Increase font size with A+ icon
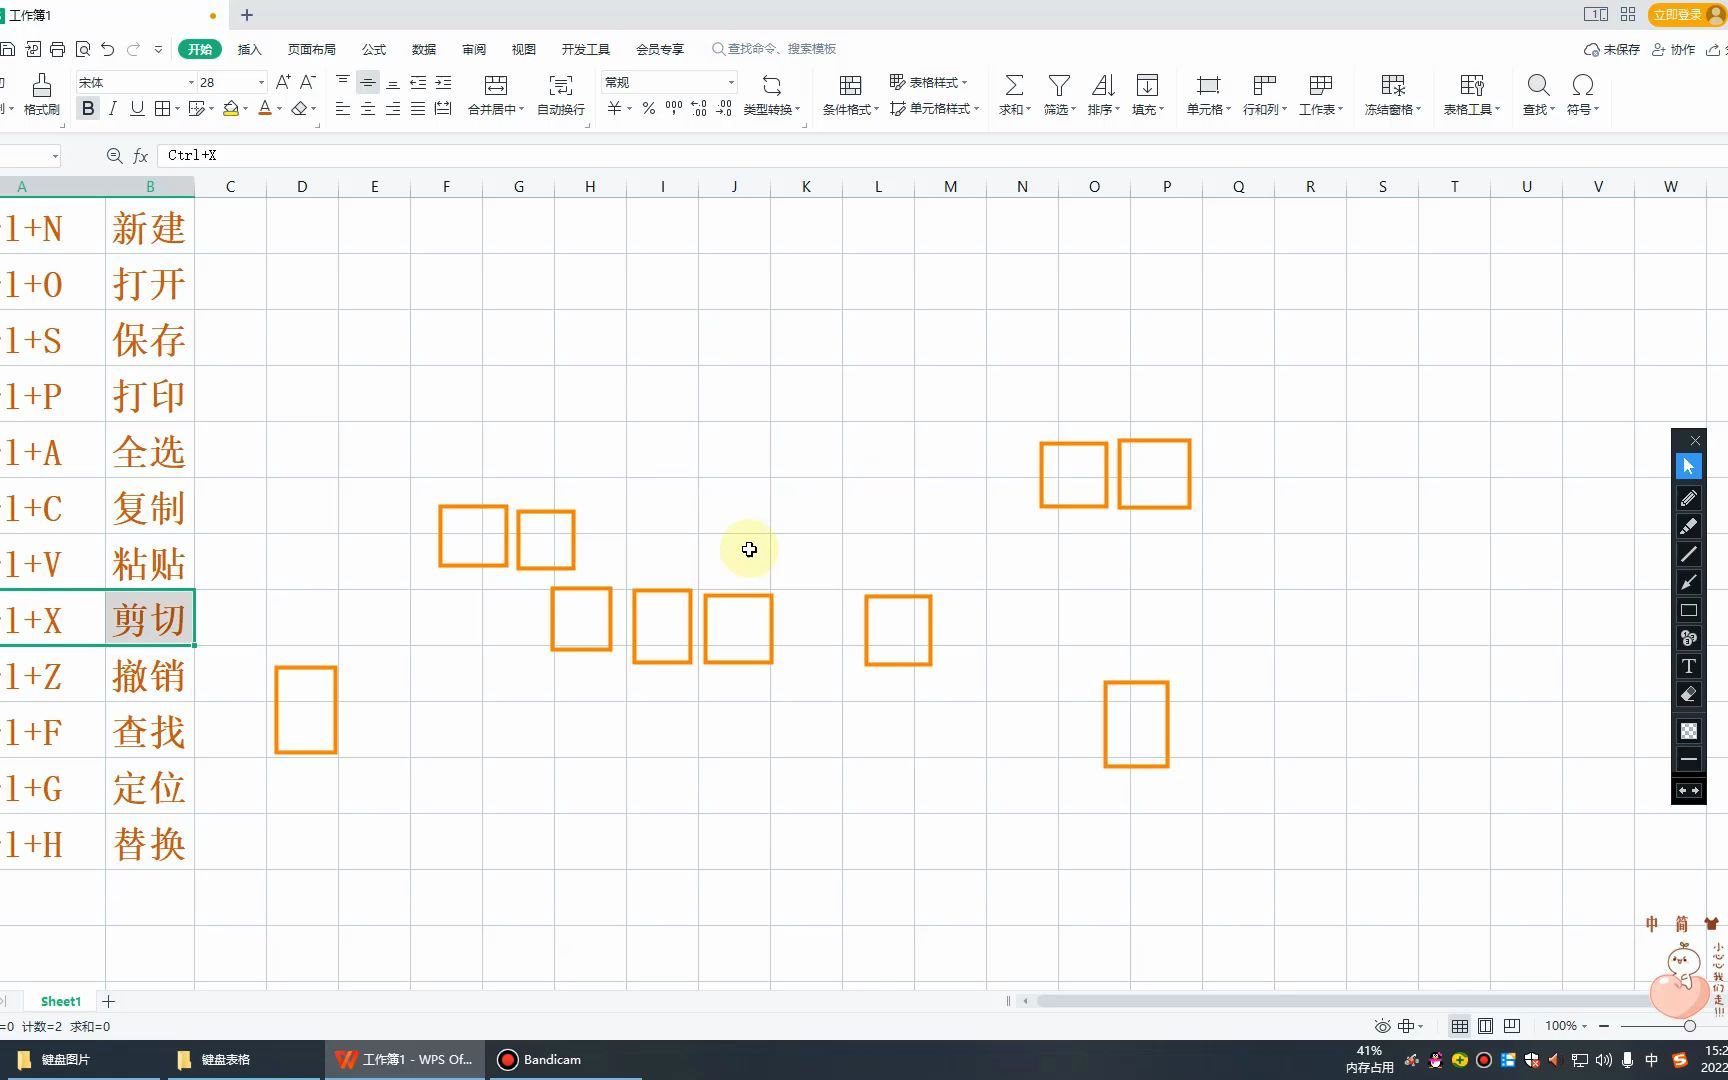The height and width of the screenshot is (1080, 1728). [283, 82]
